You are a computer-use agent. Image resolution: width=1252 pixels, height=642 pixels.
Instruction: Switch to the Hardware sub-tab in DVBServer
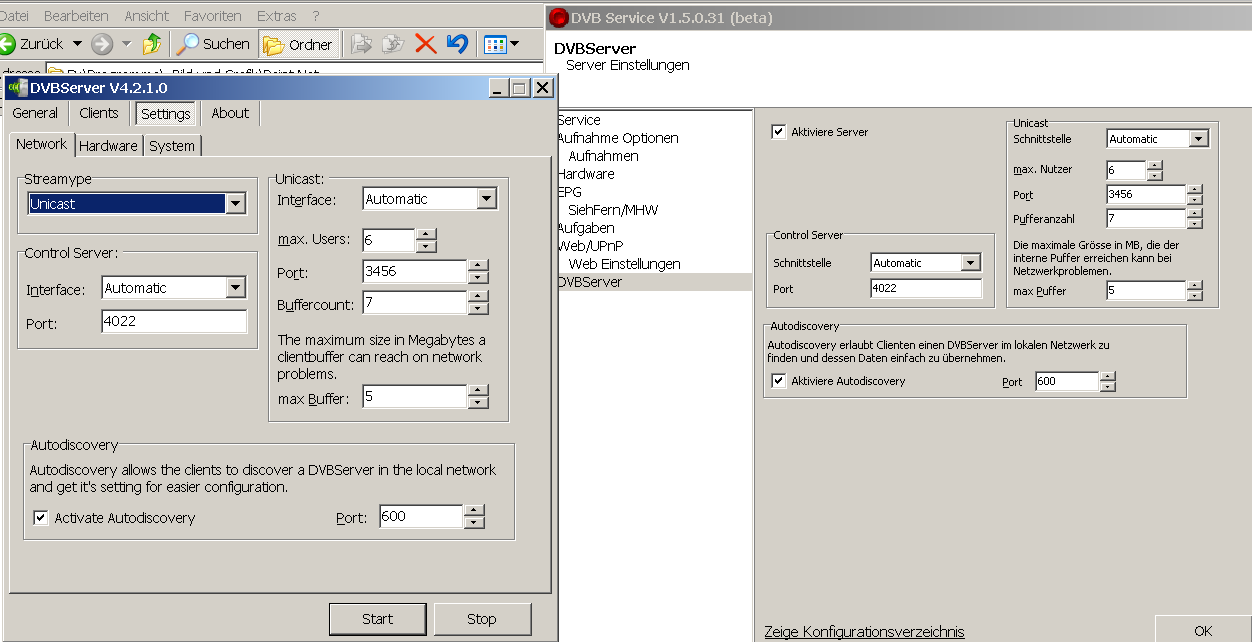tap(108, 146)
